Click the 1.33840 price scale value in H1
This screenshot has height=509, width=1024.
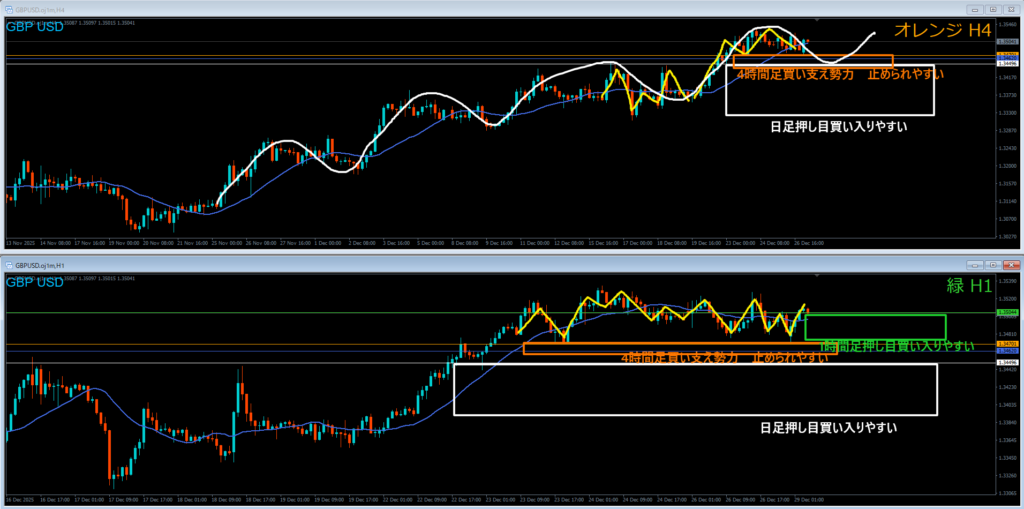tap(1007, 421)
